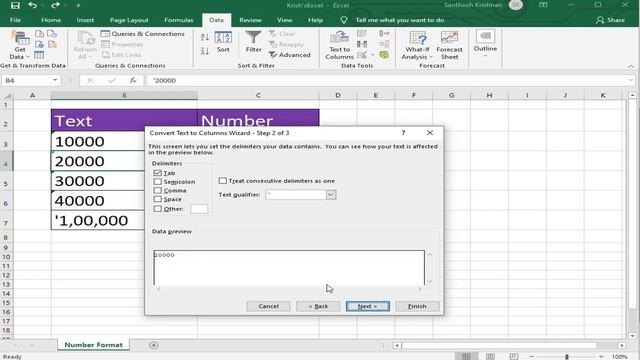Enable the Semicolon delimiter checkbox
Image resolution: width=640 pixels, height=360 pixels.
tap(158, 182)
